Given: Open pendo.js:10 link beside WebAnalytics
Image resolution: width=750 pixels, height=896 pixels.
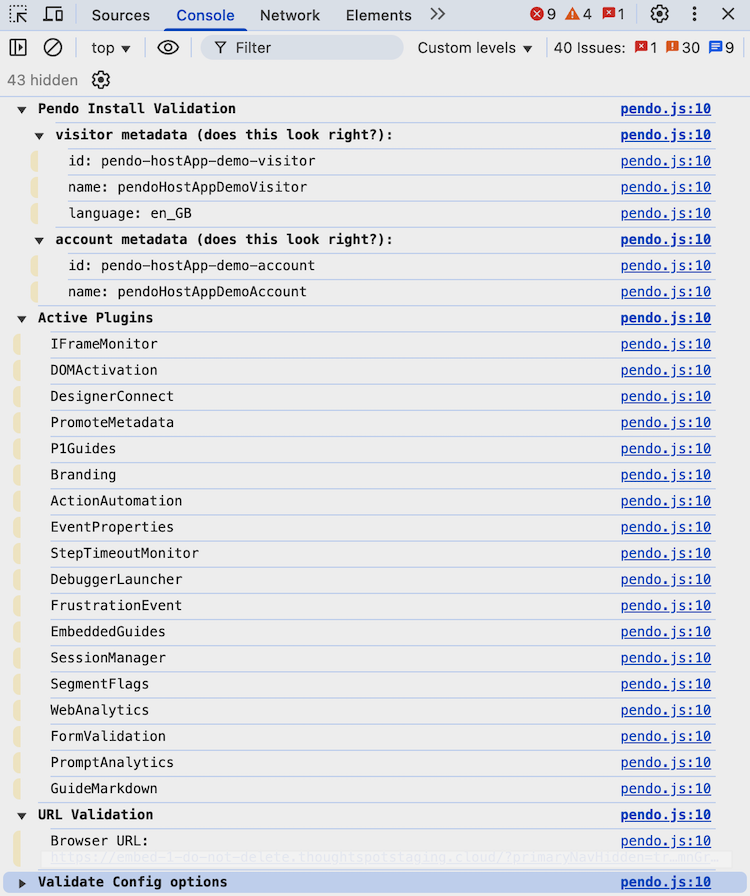Looking at the screenshot, I should click(665, 710).
